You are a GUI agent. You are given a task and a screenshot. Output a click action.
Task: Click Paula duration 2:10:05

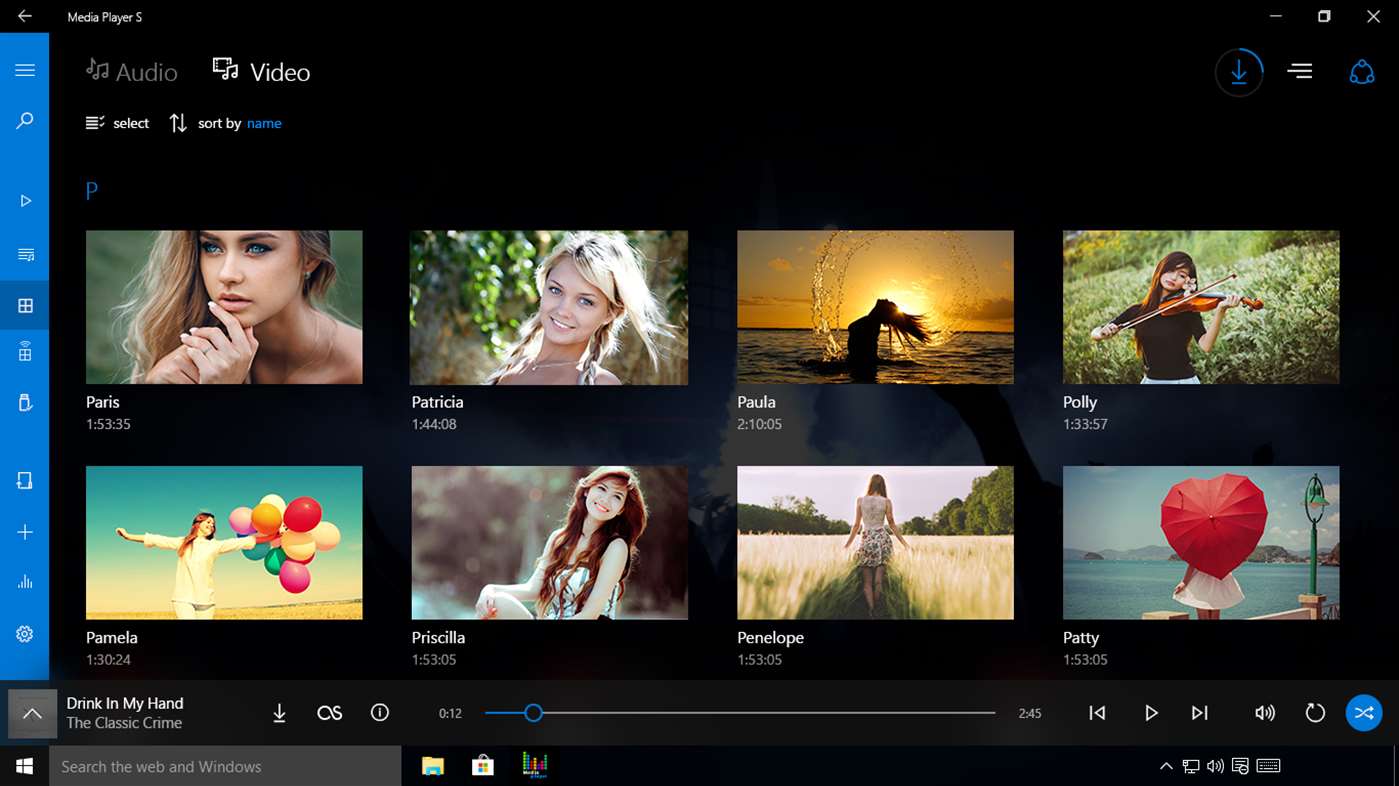(x=760, y=424)
